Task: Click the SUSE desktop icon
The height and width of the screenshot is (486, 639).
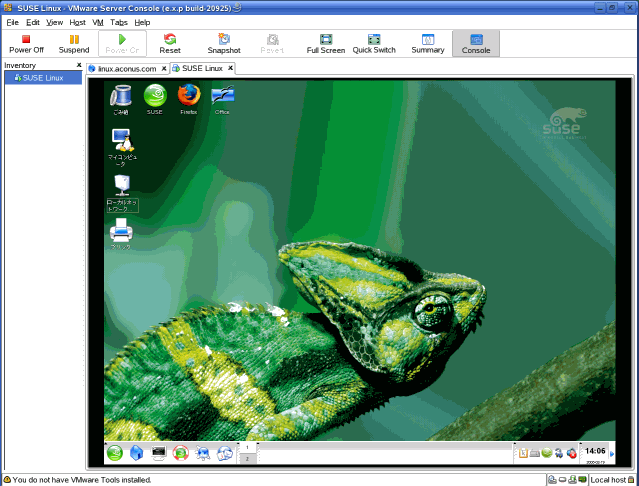Action: [x=154, y=98]
